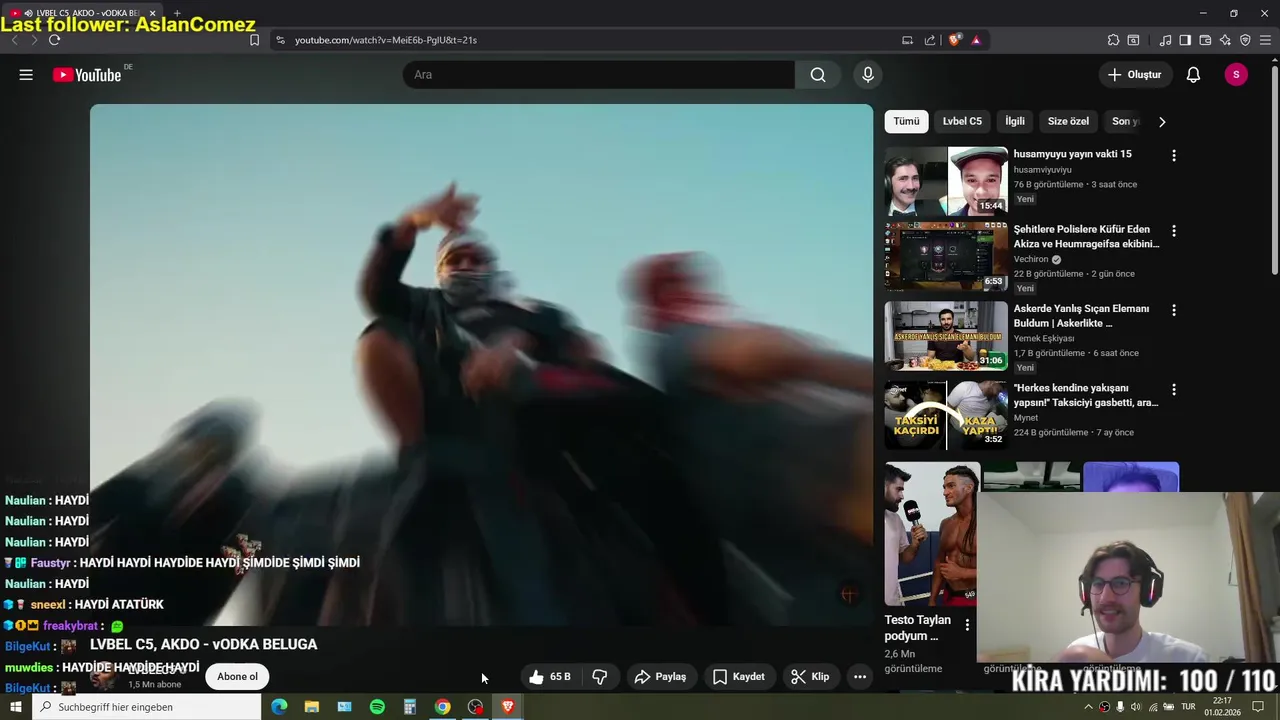
Task: Select the İlgili filter chip
Action: tap(1015, 121)
